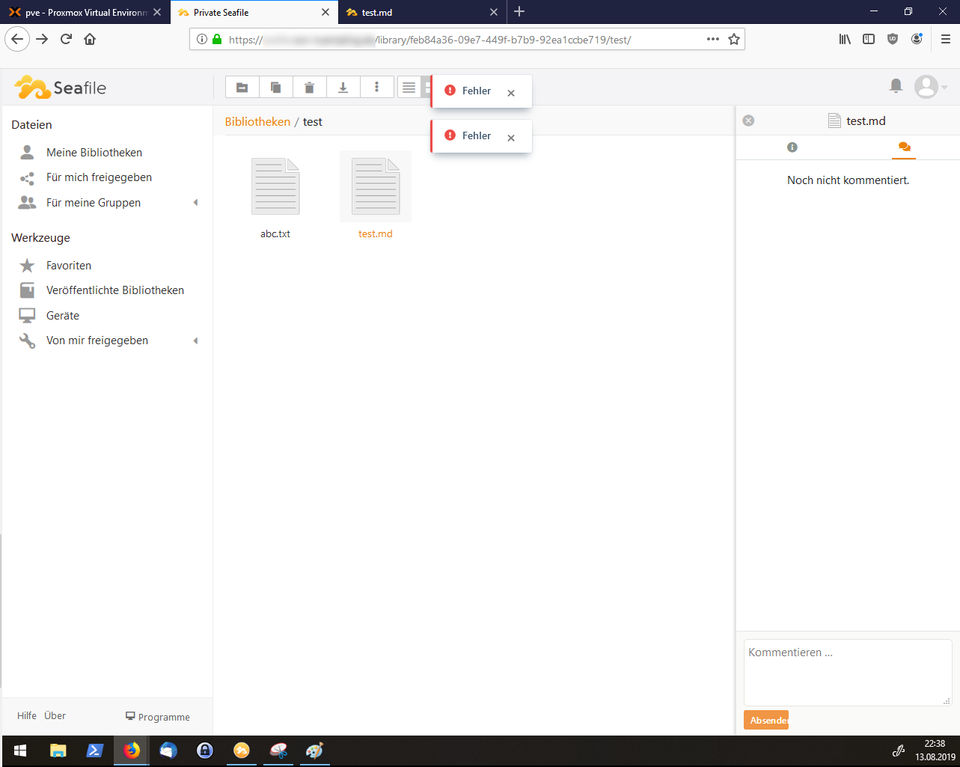Click the Absenden button

click(766, 720)
